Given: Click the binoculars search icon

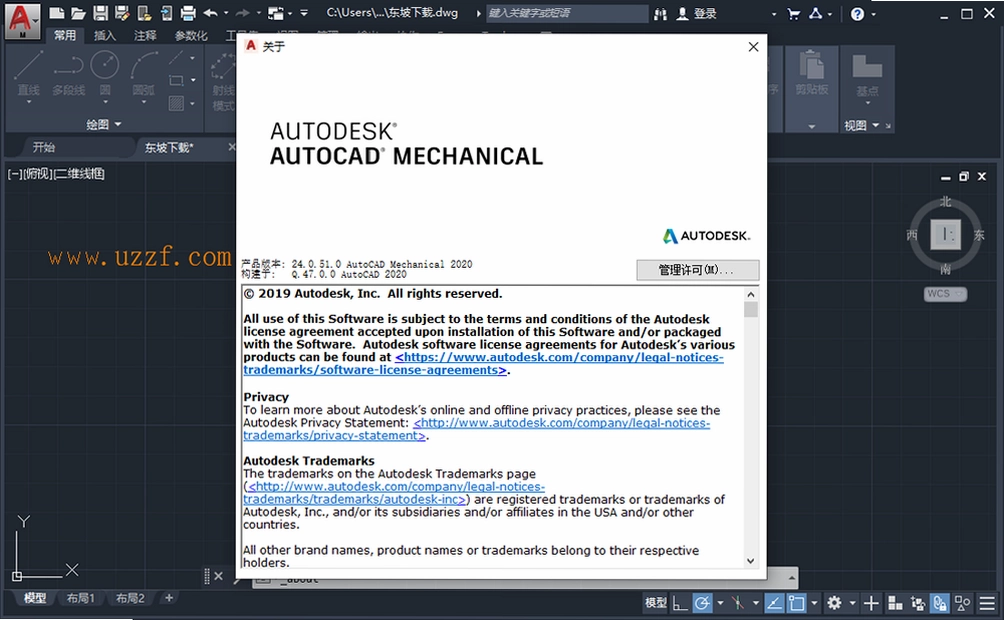Looking at the screenshot, I should point(660,13).
